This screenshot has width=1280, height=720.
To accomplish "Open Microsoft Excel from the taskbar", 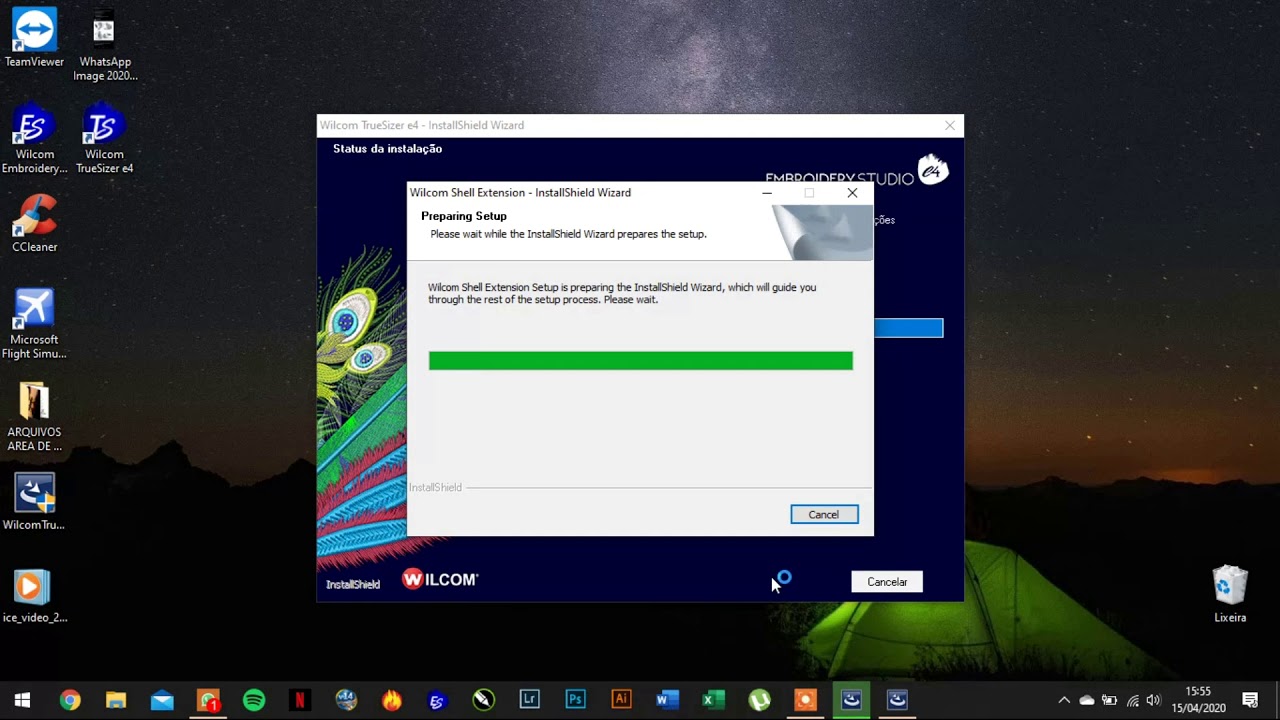I will pos(713,700).
